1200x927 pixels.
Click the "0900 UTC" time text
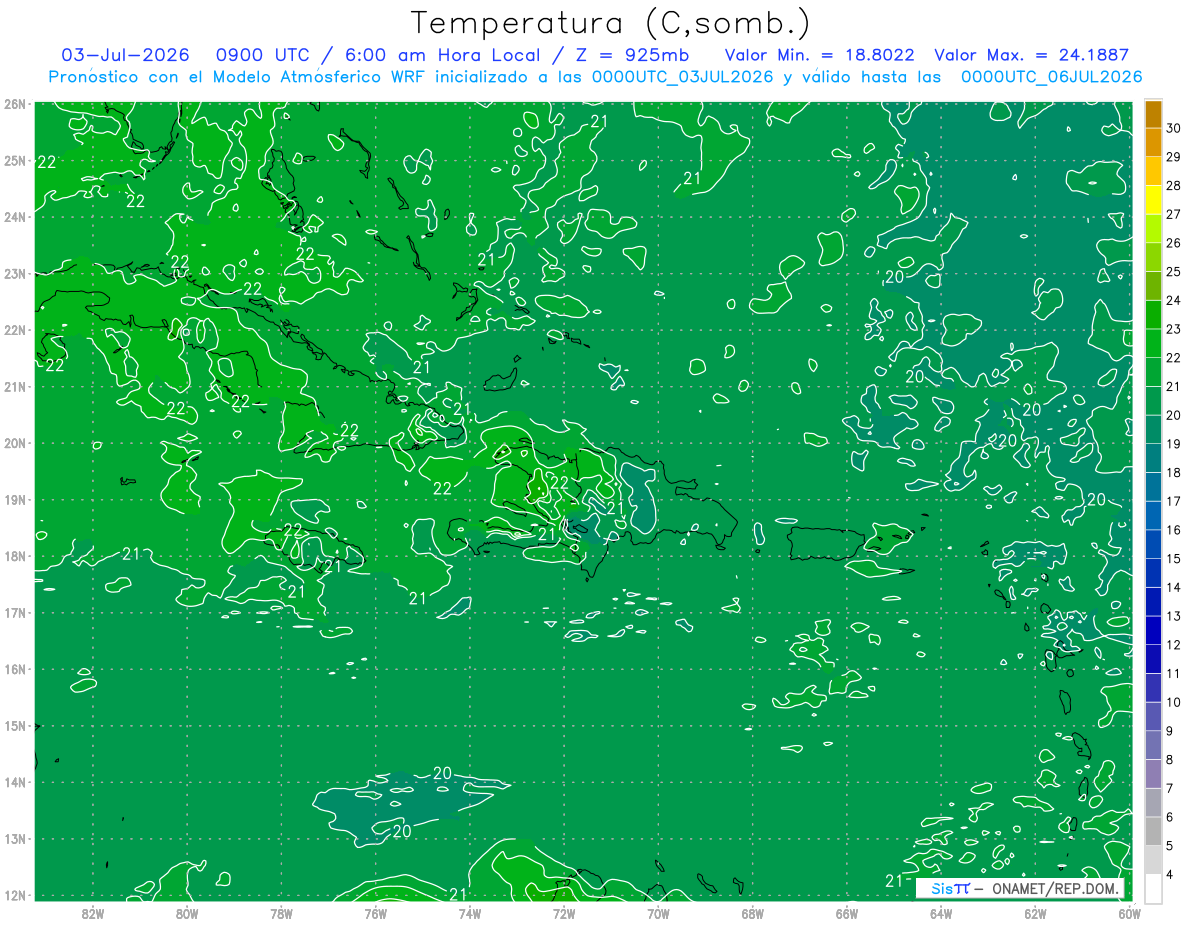click(x=262, y=55)
